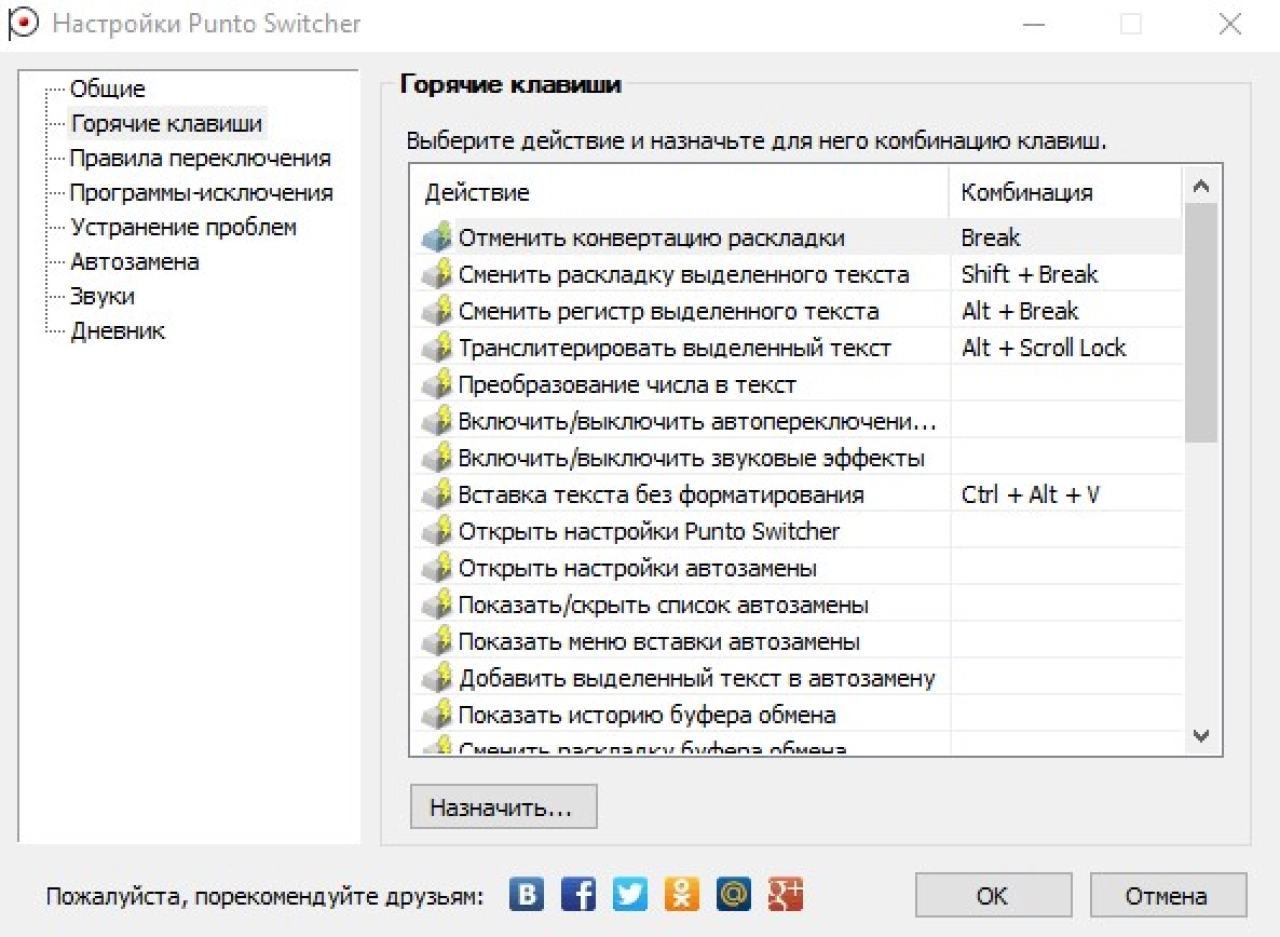Share via VKontakte icon
Image resolution: width=1280 pixels, height=937 pixels.
[x=526, y=894]
